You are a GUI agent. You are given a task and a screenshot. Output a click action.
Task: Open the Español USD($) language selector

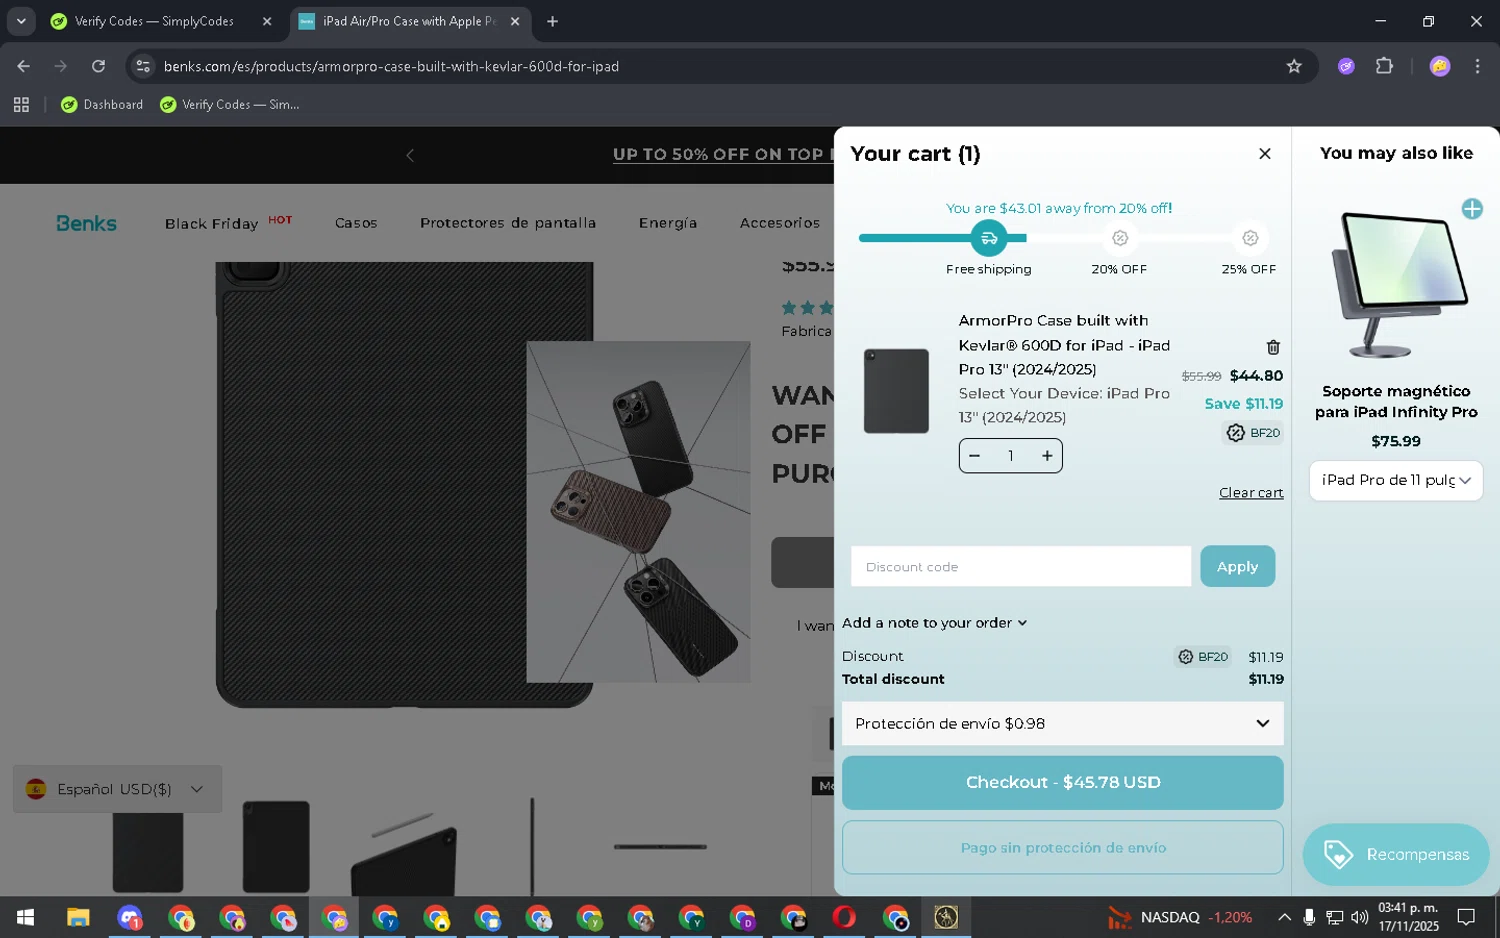point(117,789)
